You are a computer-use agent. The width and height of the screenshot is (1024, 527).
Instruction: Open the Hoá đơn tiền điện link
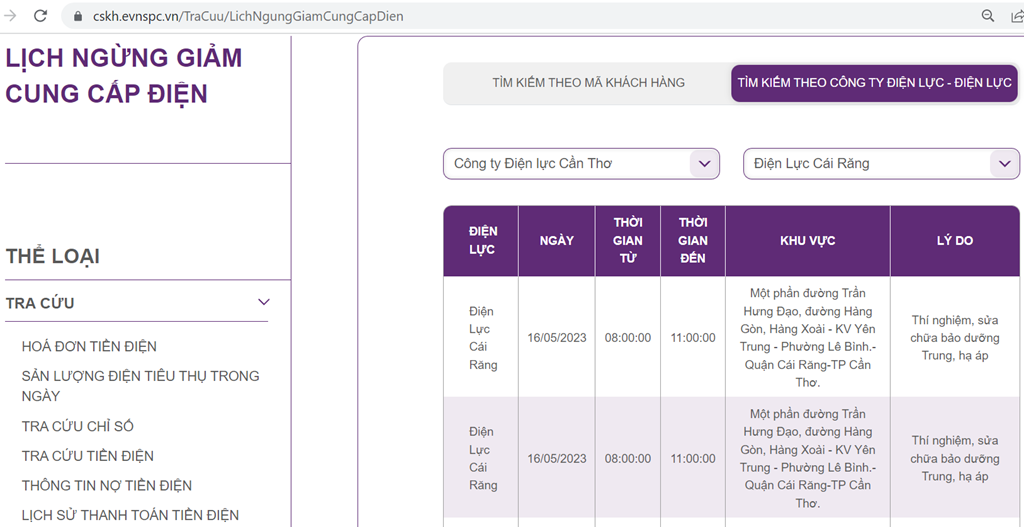coord(89,346)
